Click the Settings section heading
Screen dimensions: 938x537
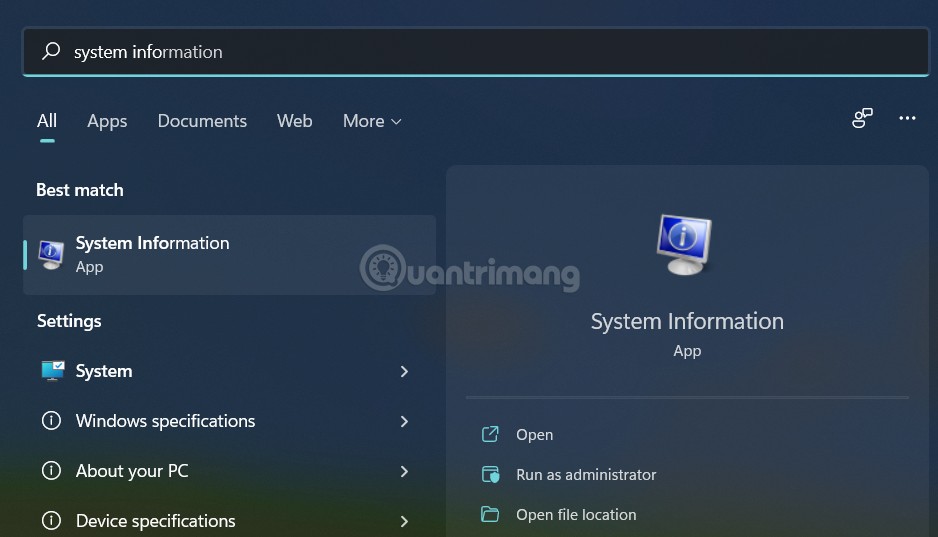(x=69, y=321)
